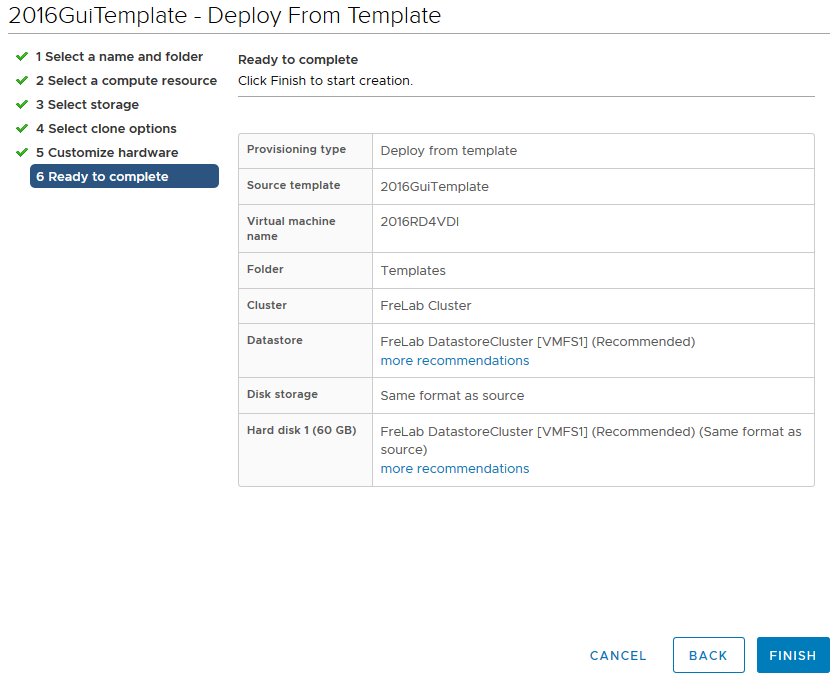Click the checkmark icon for Select storage
Viewport: 838px width, 682px height.
coord(21,105)
